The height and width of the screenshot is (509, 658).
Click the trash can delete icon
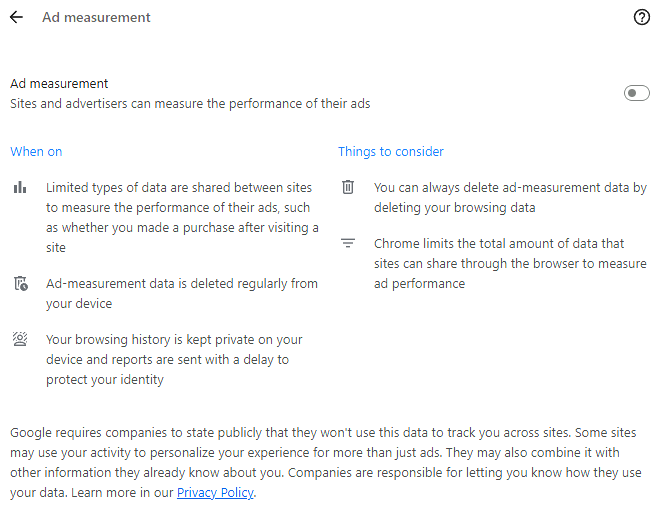click(x=348, y=187)
